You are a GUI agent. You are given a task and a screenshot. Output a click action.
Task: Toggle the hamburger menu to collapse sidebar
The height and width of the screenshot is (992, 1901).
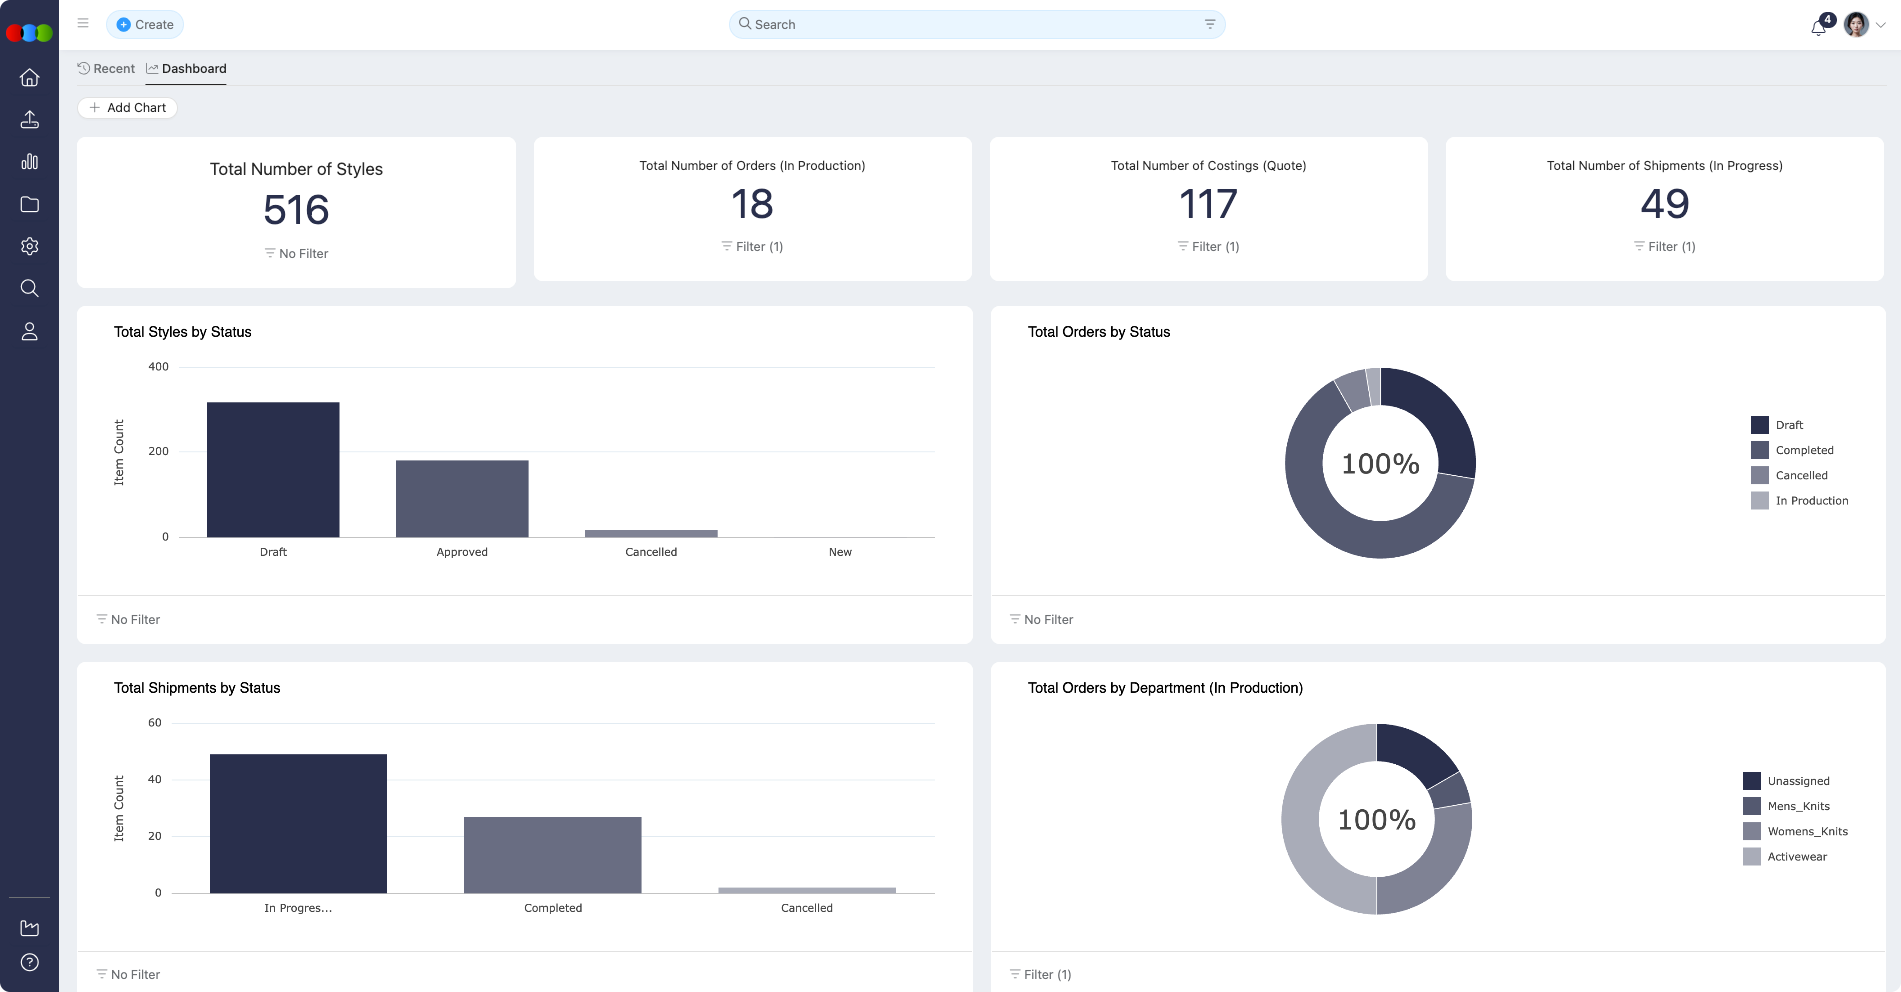point(83,24)
